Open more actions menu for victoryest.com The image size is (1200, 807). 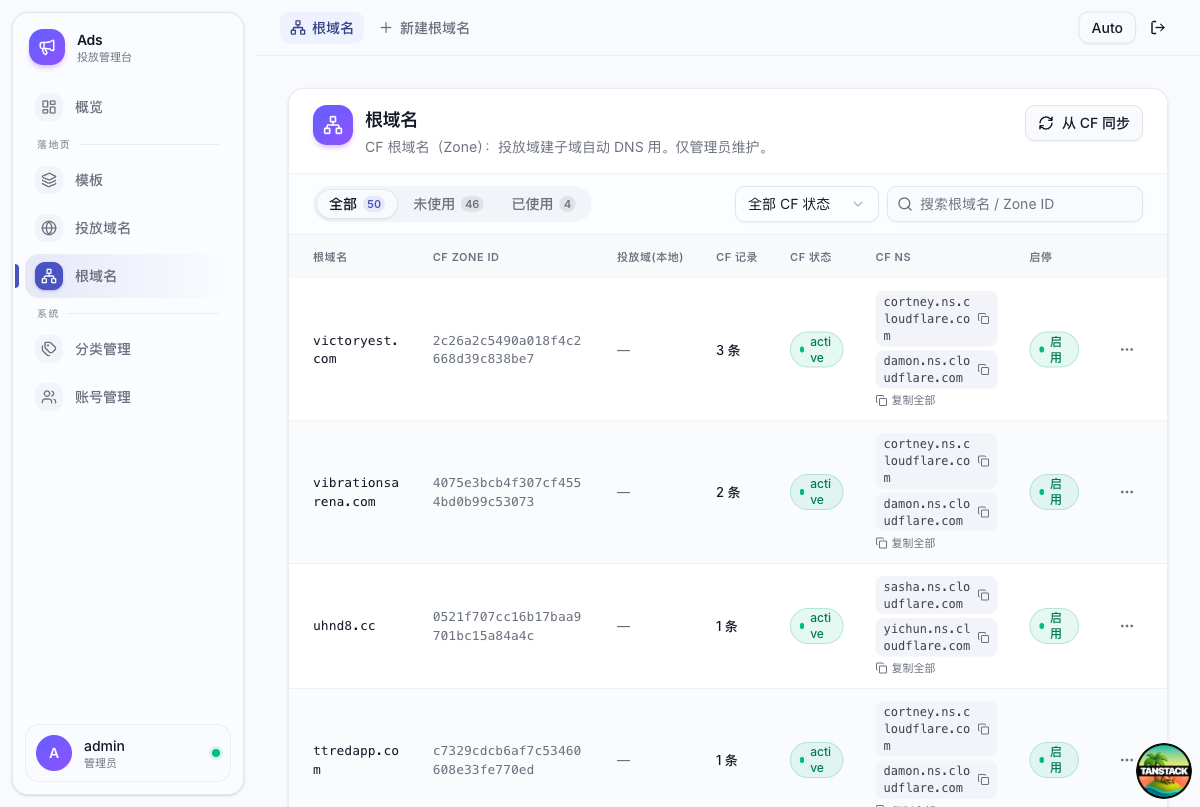tap(1127, 350)
